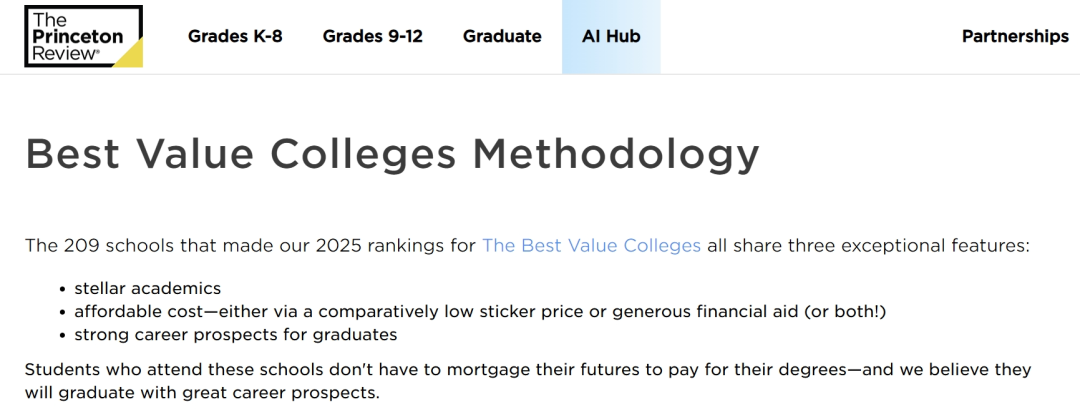Click the "stellar academics" bullet text
Image resolution: width=1080 pixels, height=412 pixels.
point(147,289)
